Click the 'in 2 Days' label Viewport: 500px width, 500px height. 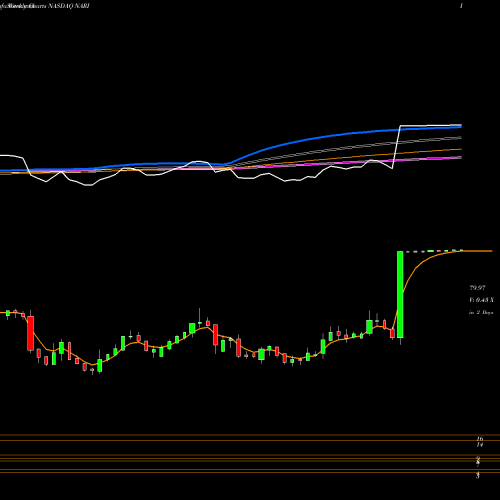pos(481,312)
